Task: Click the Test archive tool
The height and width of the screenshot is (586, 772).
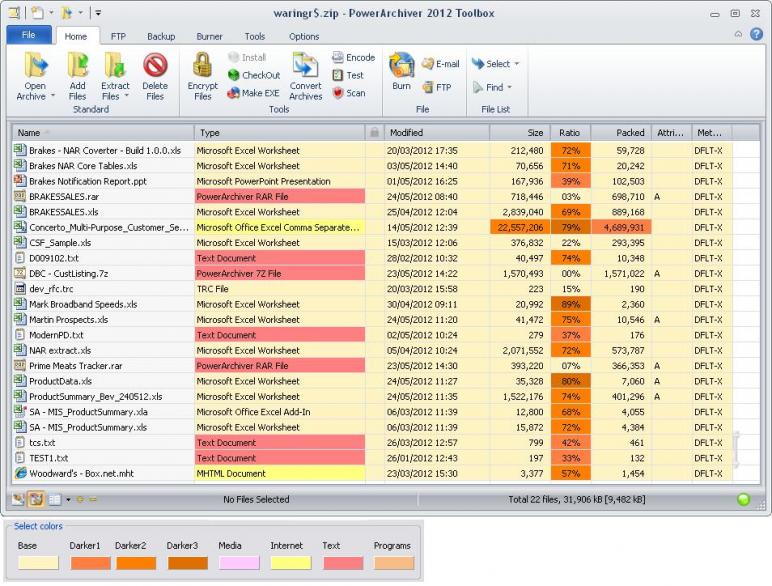Action: 348,75
